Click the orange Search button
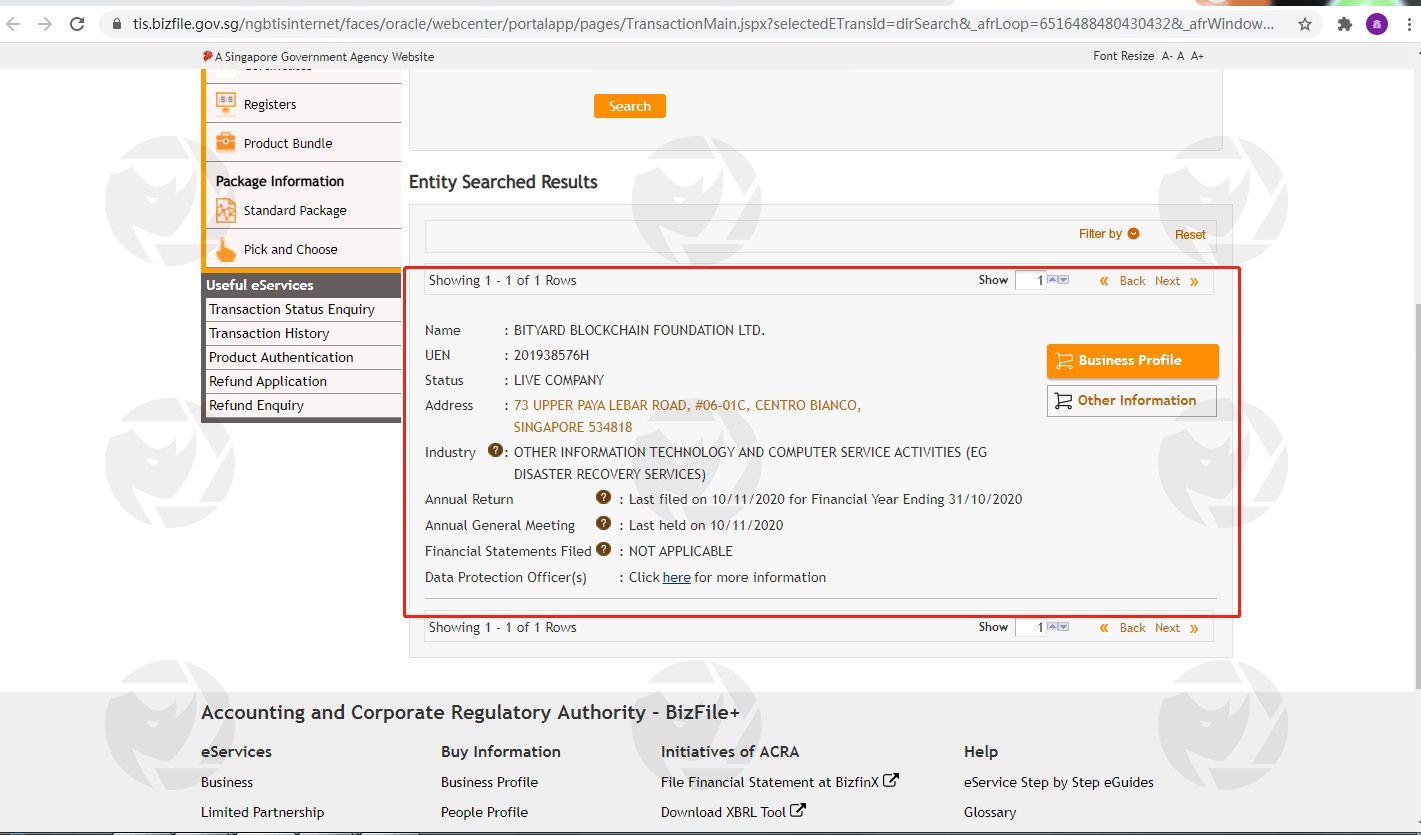 coord(629,106)
